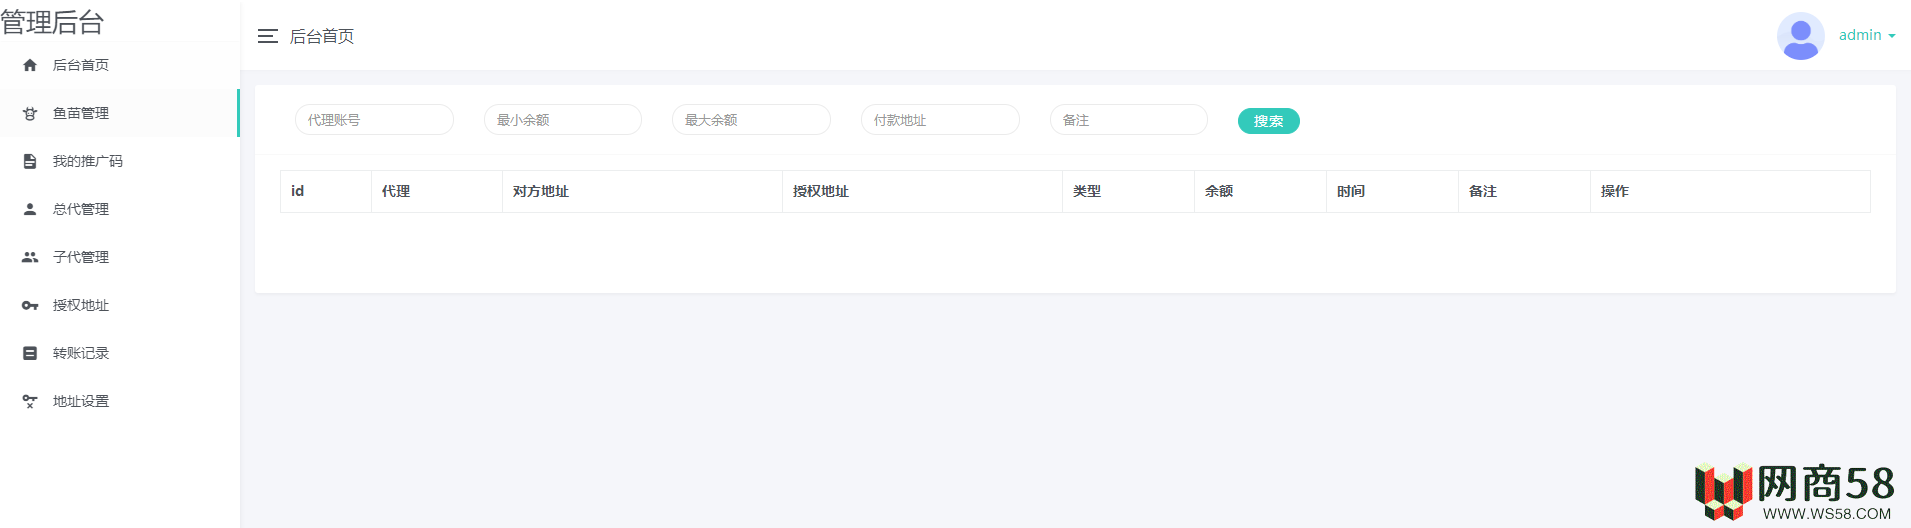Click the id column header
The image size is (1911, 528).
pyautogui.click(x=326, y=191)
